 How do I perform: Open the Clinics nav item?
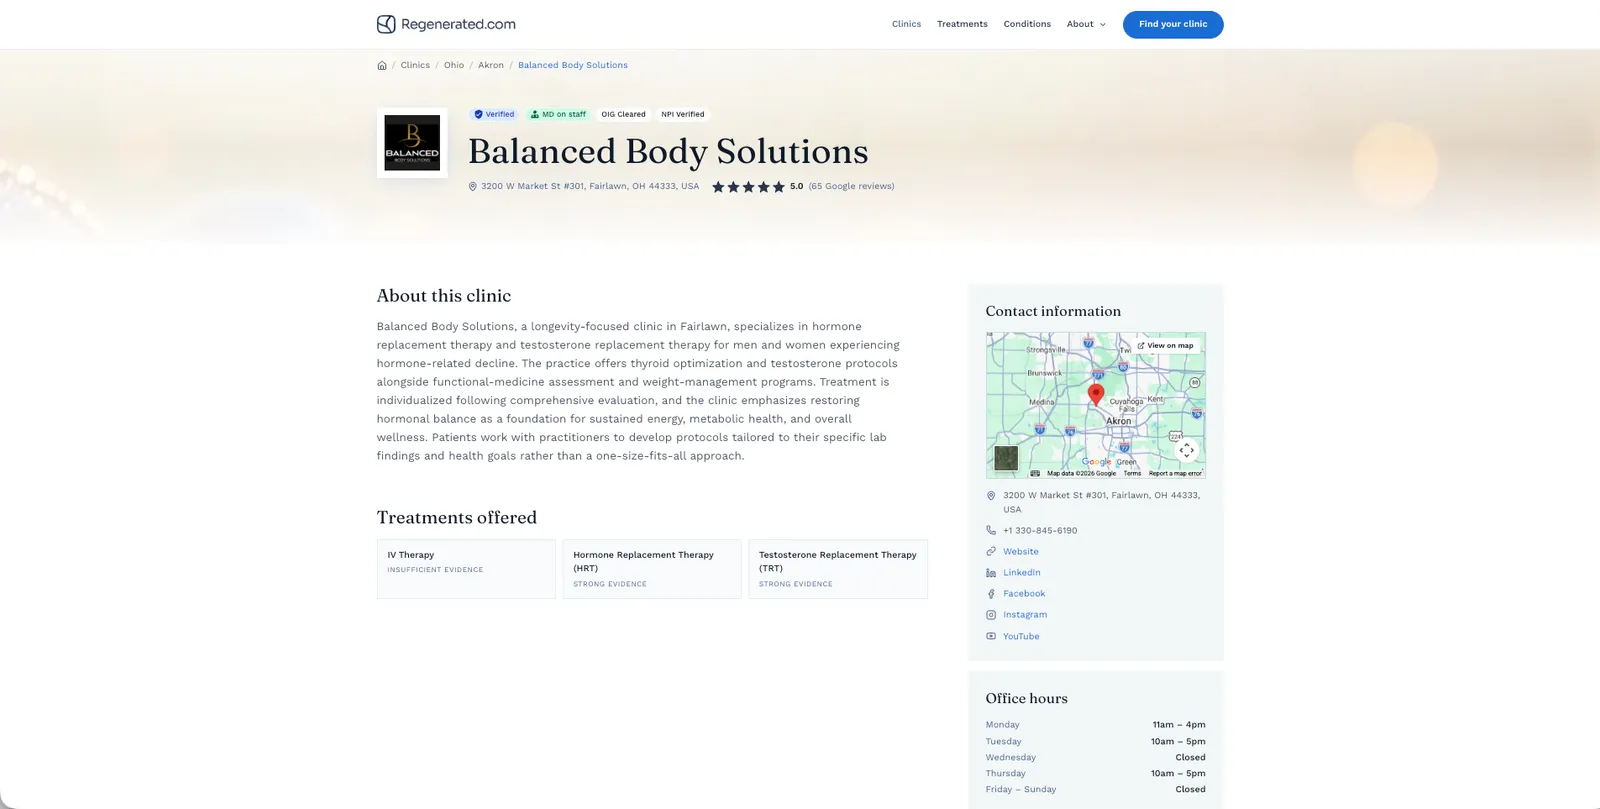(x=906, y=24)
